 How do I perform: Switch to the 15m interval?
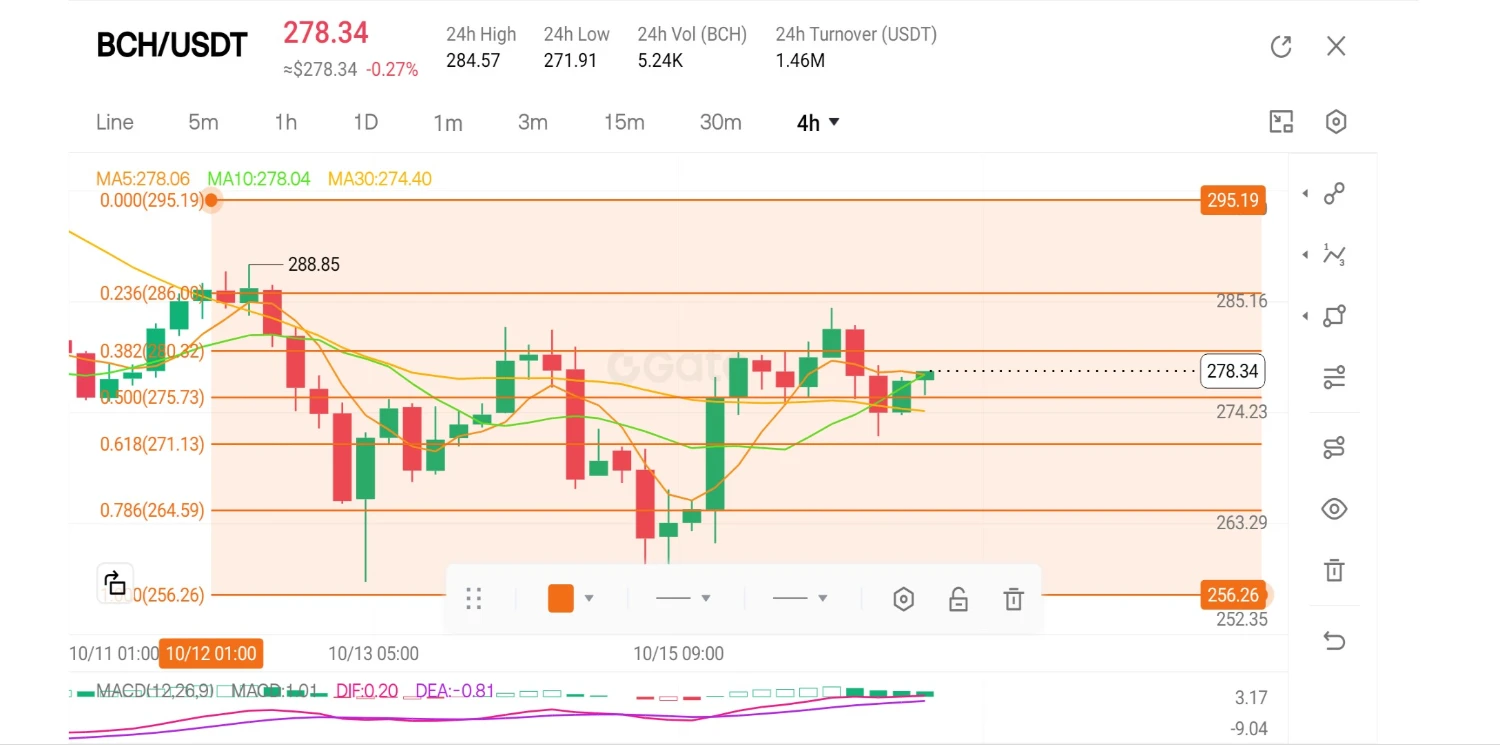(x=624, y=122)
